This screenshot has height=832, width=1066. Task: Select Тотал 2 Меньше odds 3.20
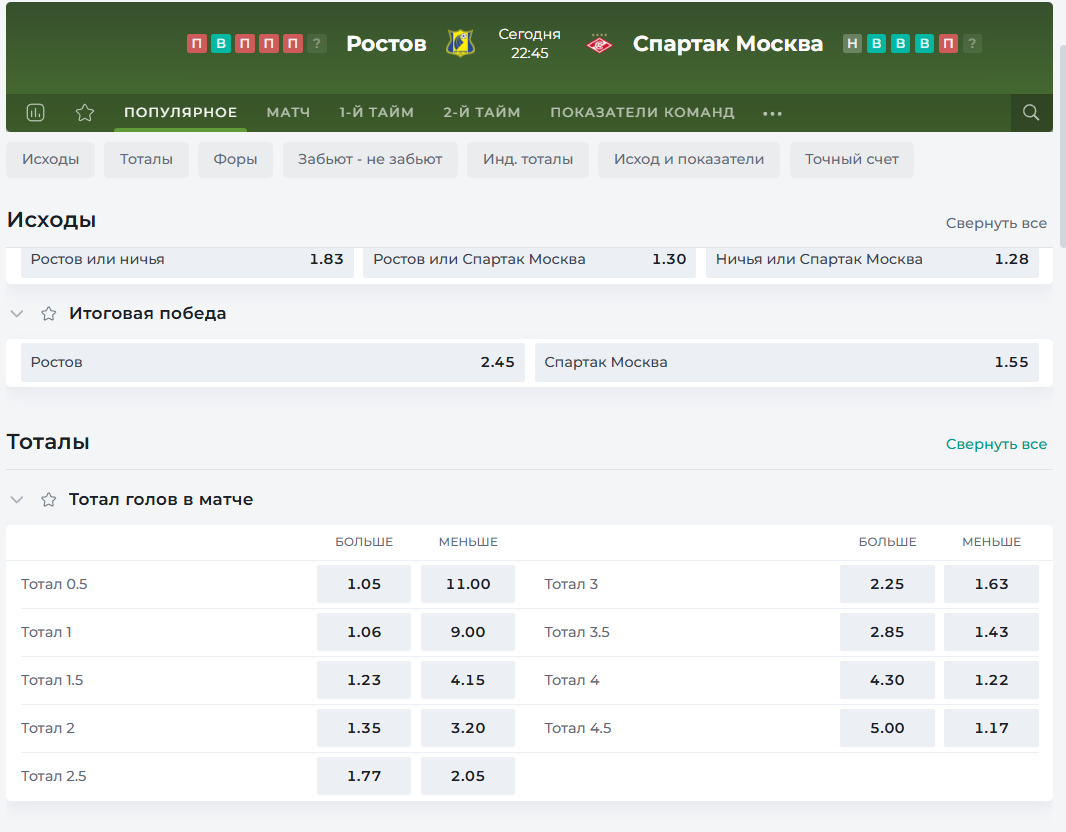[x=468, y=728]
